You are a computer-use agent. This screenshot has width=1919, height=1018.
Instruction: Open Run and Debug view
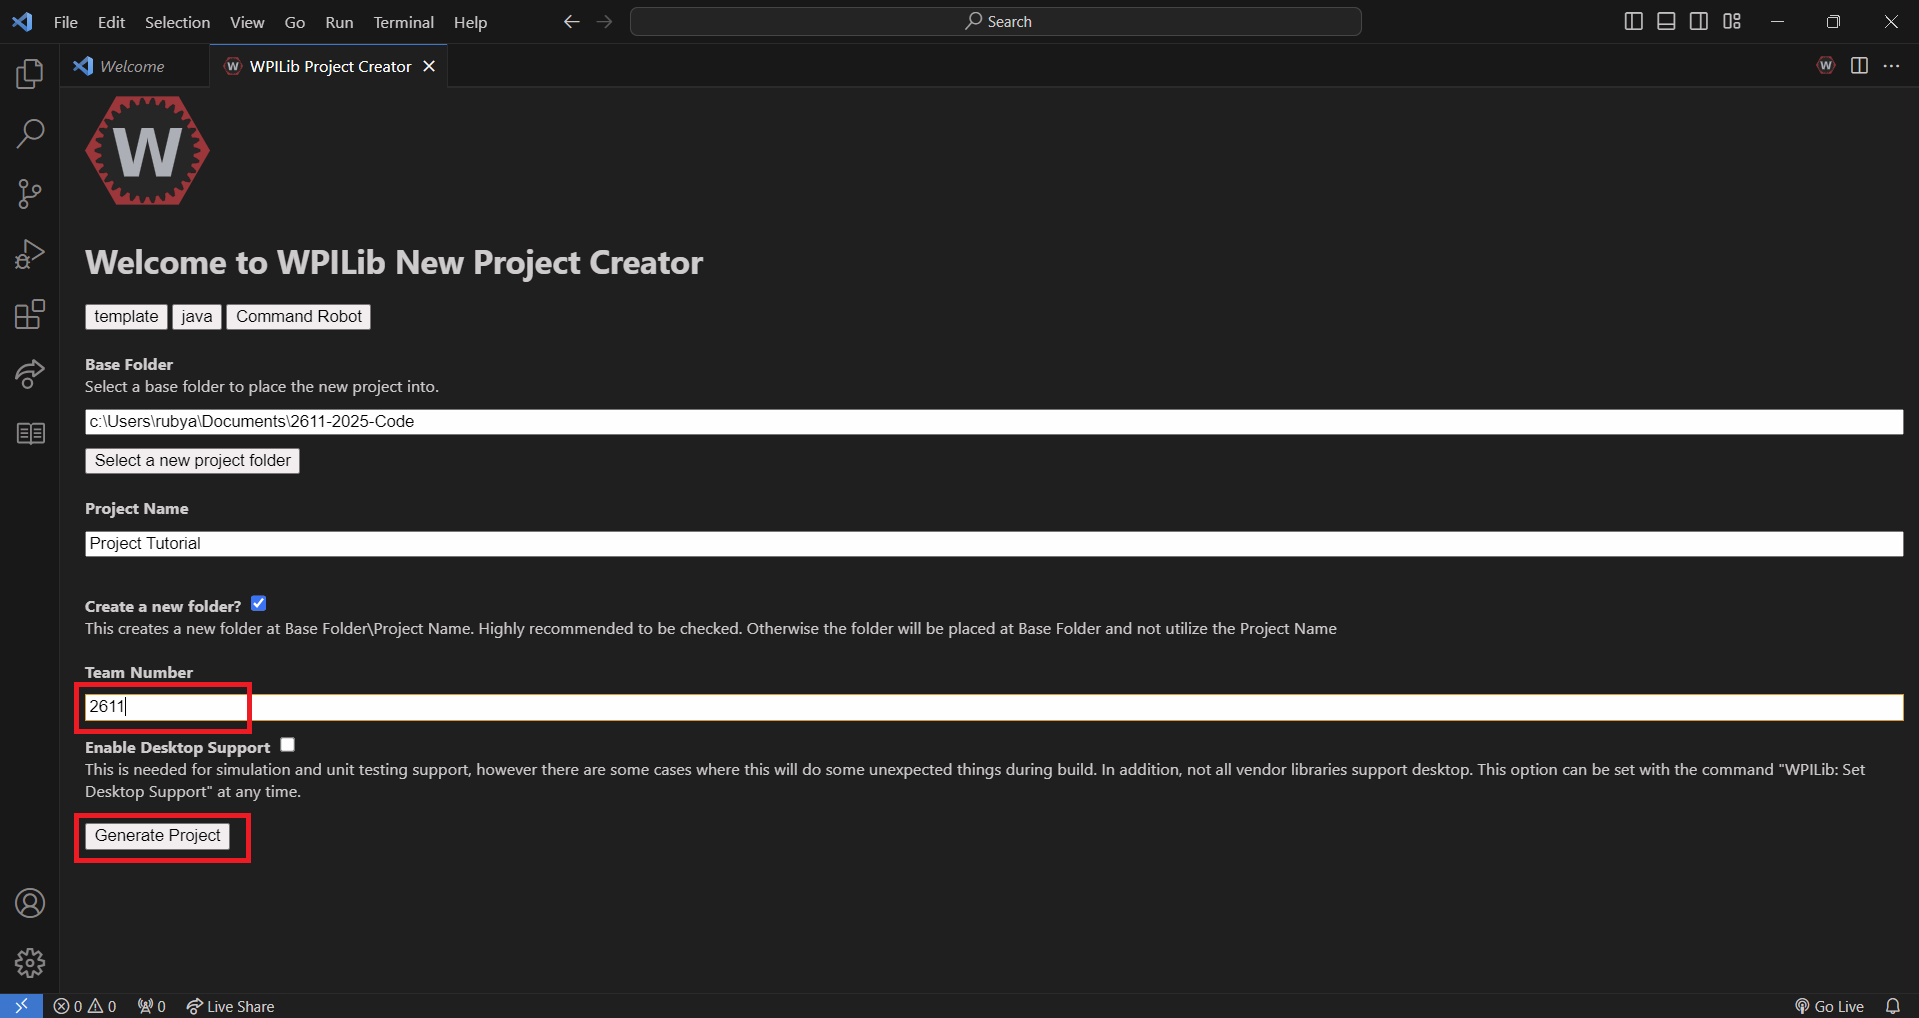[x=30, y=254]
